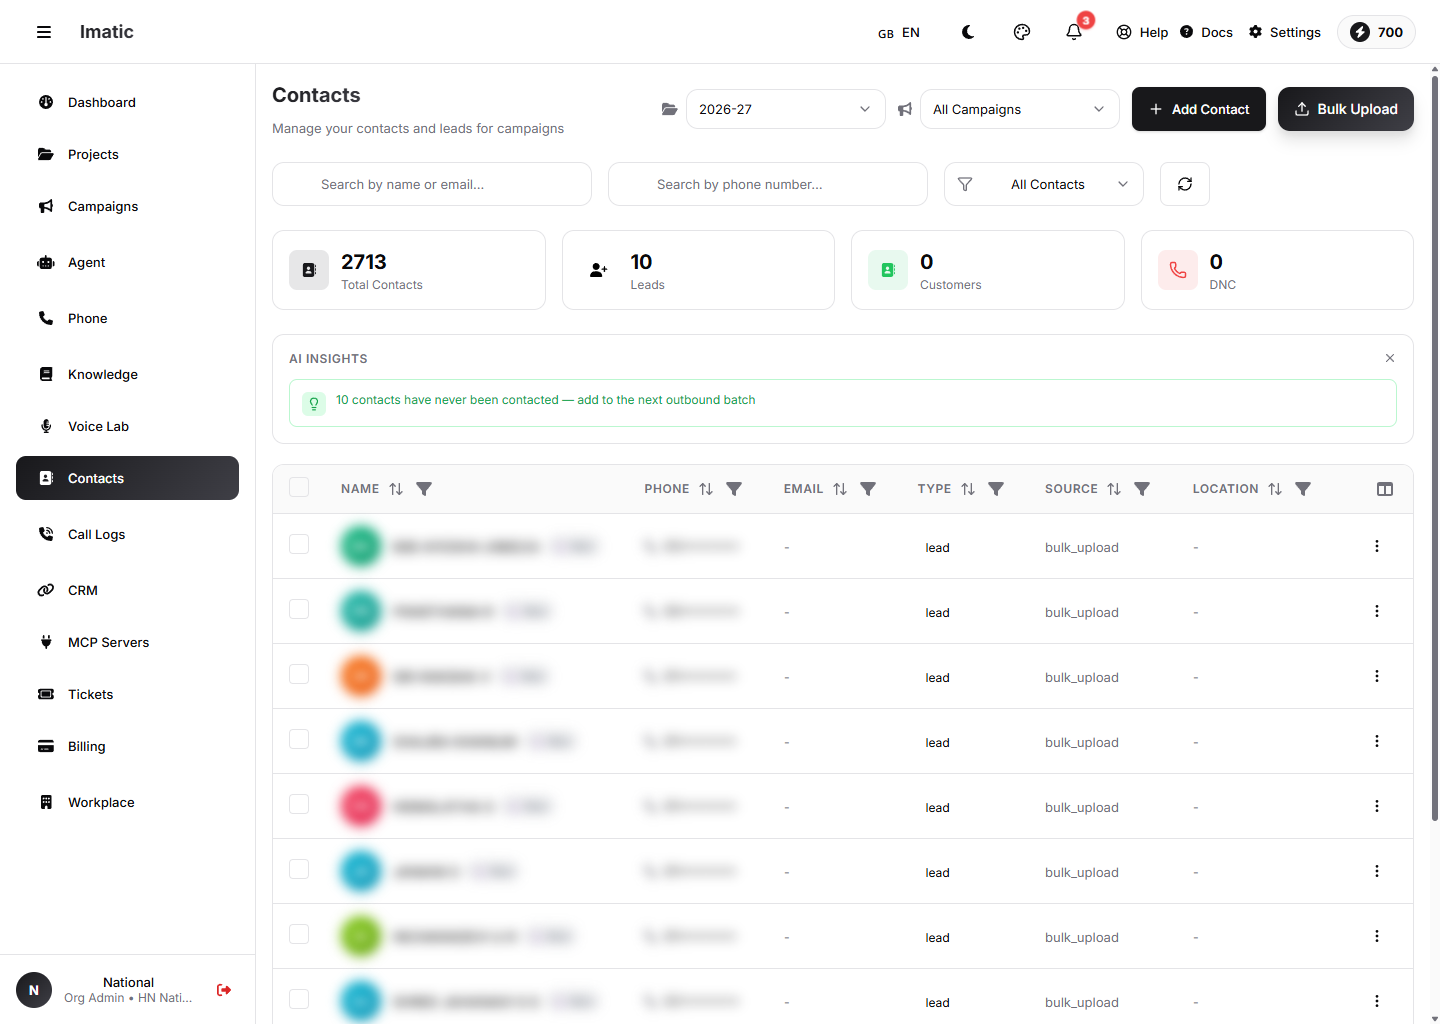Sort by PHONE column arrows

coord(706,489)
